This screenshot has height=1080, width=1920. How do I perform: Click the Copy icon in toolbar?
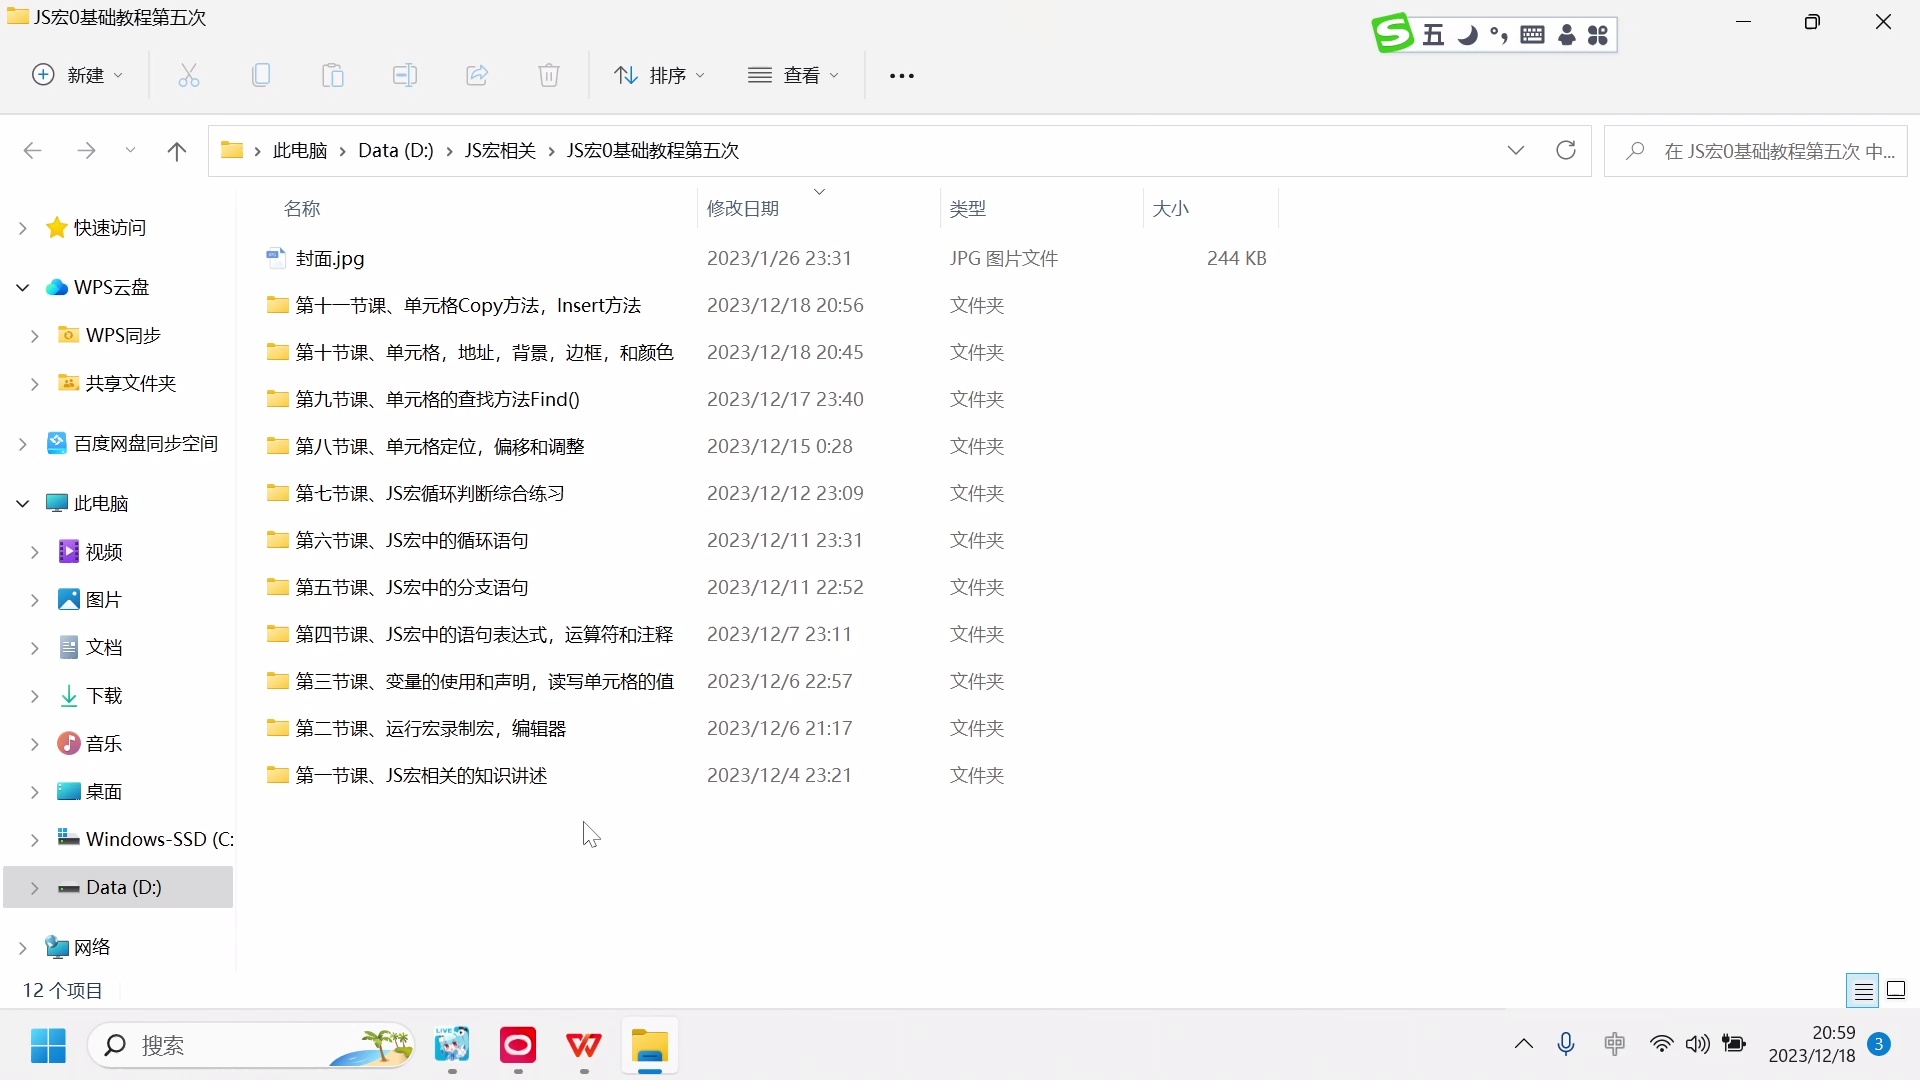[261, 75]
